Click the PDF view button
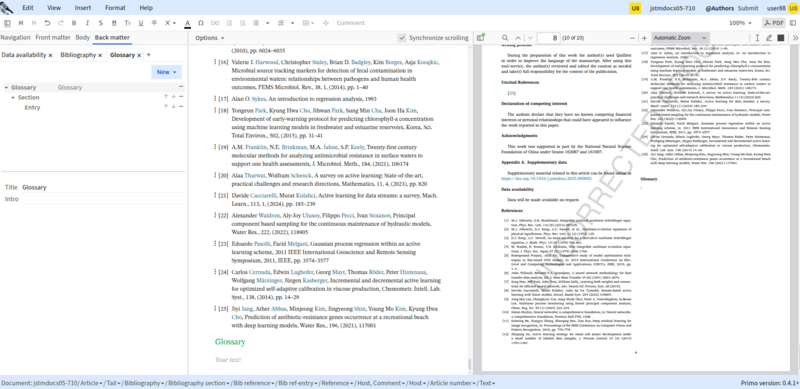Viewport: 800px width, 389px height. click(774, 23)
